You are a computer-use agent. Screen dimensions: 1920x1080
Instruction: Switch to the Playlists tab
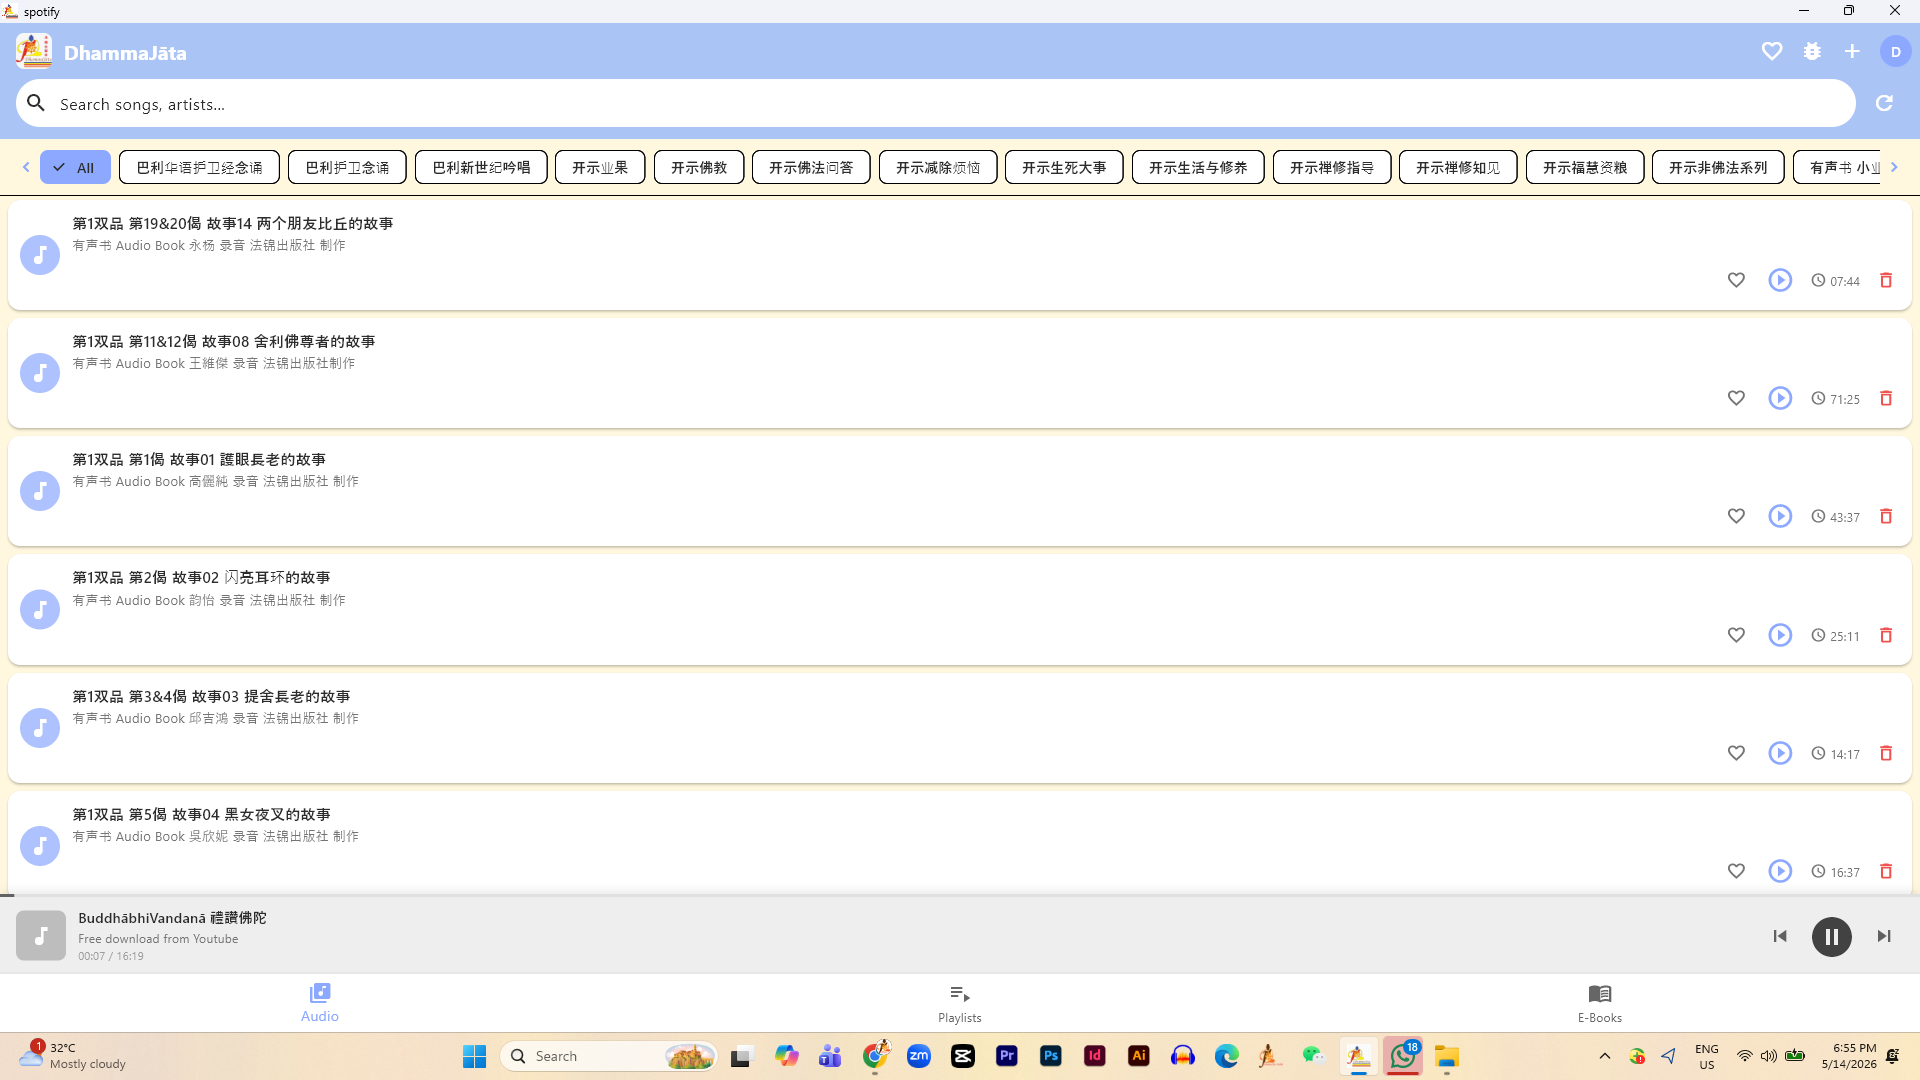(x=960, y=1003)
